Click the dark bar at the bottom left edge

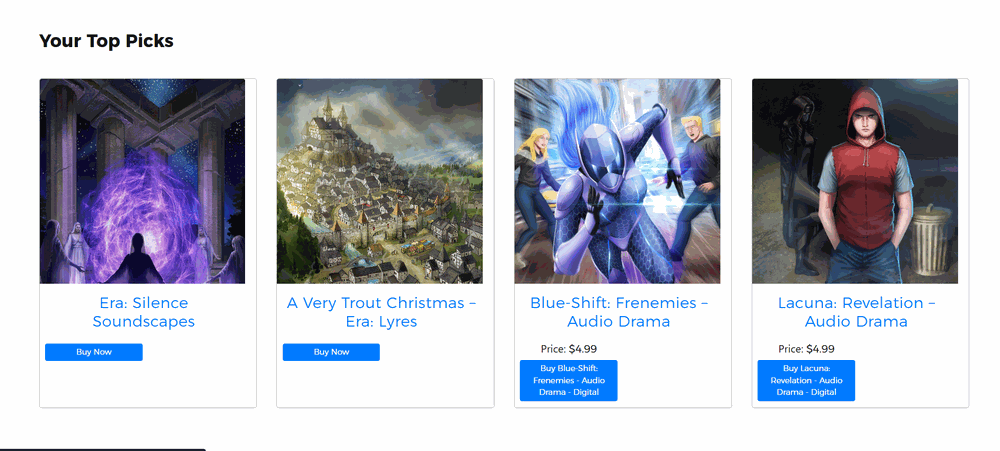coord(103,450)
